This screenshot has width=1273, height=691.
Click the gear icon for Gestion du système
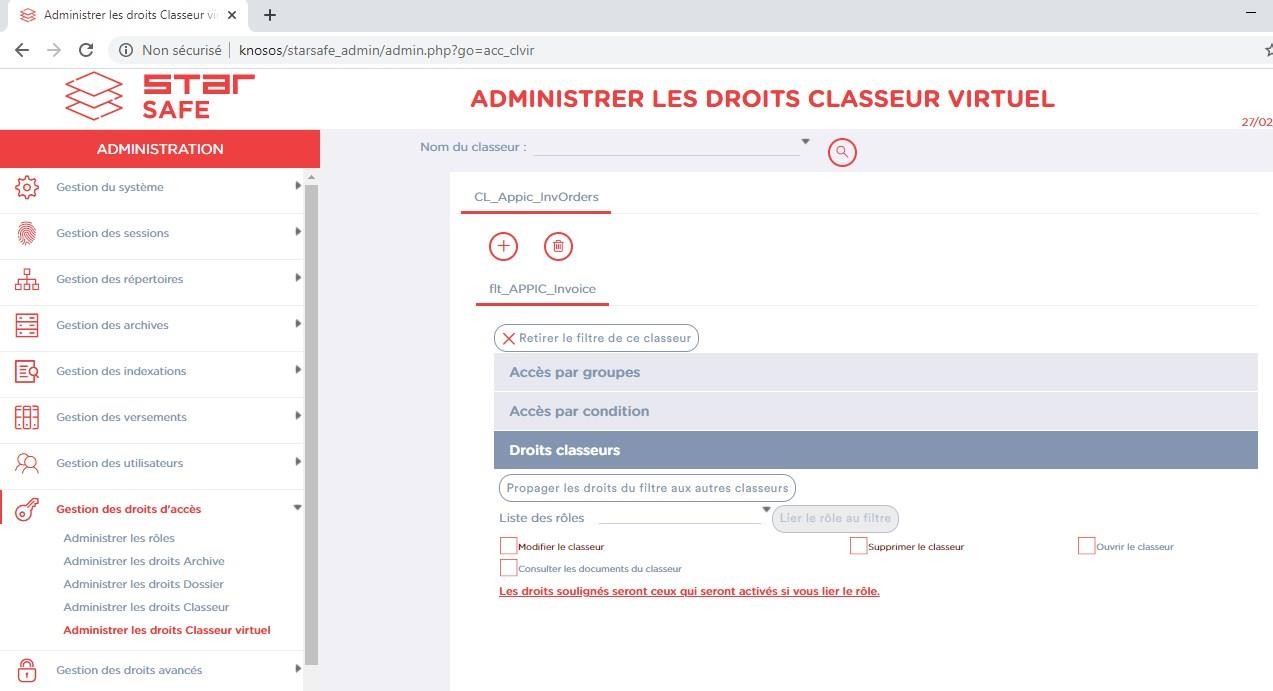pyautogui.click(x=27, y=187)
